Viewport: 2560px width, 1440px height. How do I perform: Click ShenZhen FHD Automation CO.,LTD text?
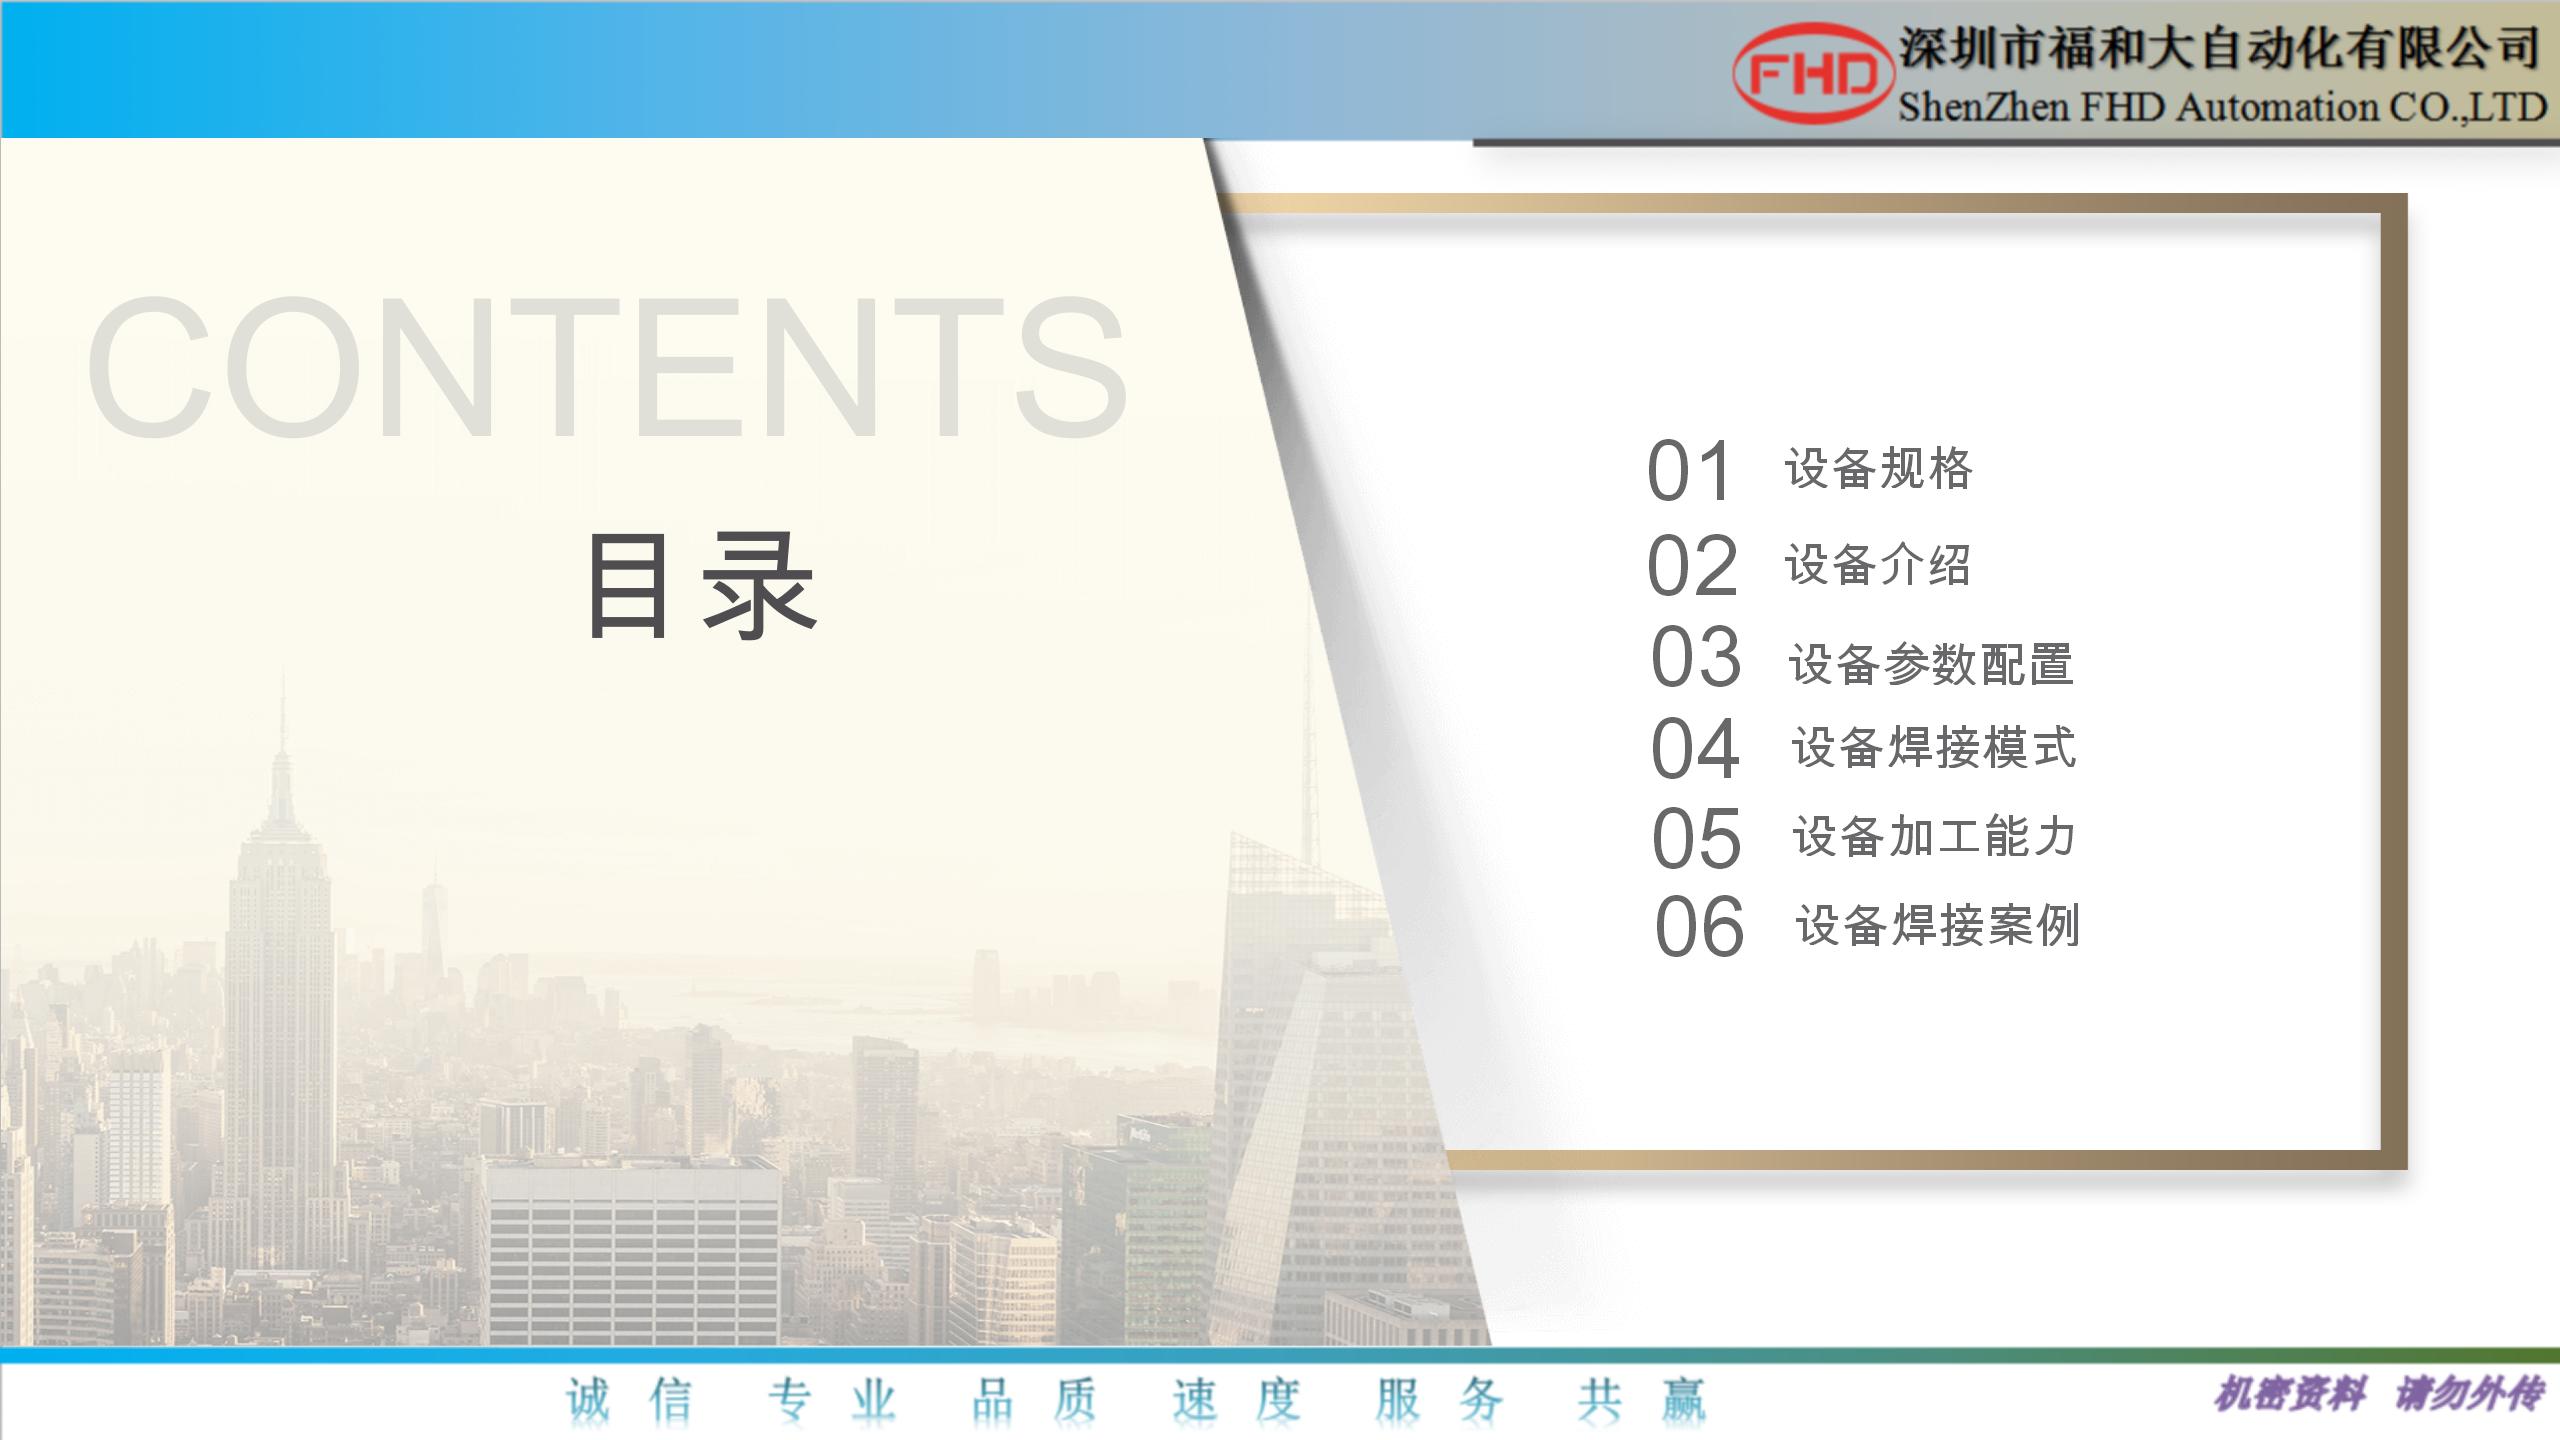[2222, 107]
